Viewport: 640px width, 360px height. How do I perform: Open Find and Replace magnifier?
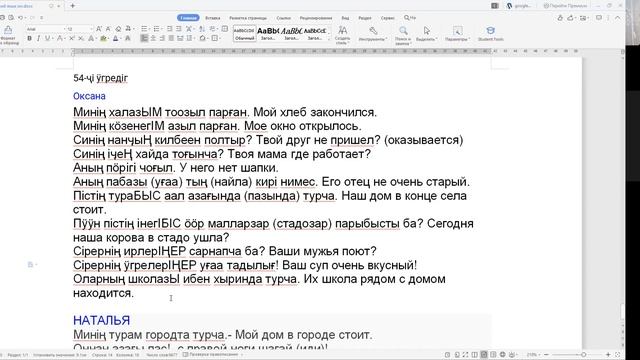pos(403,35)
